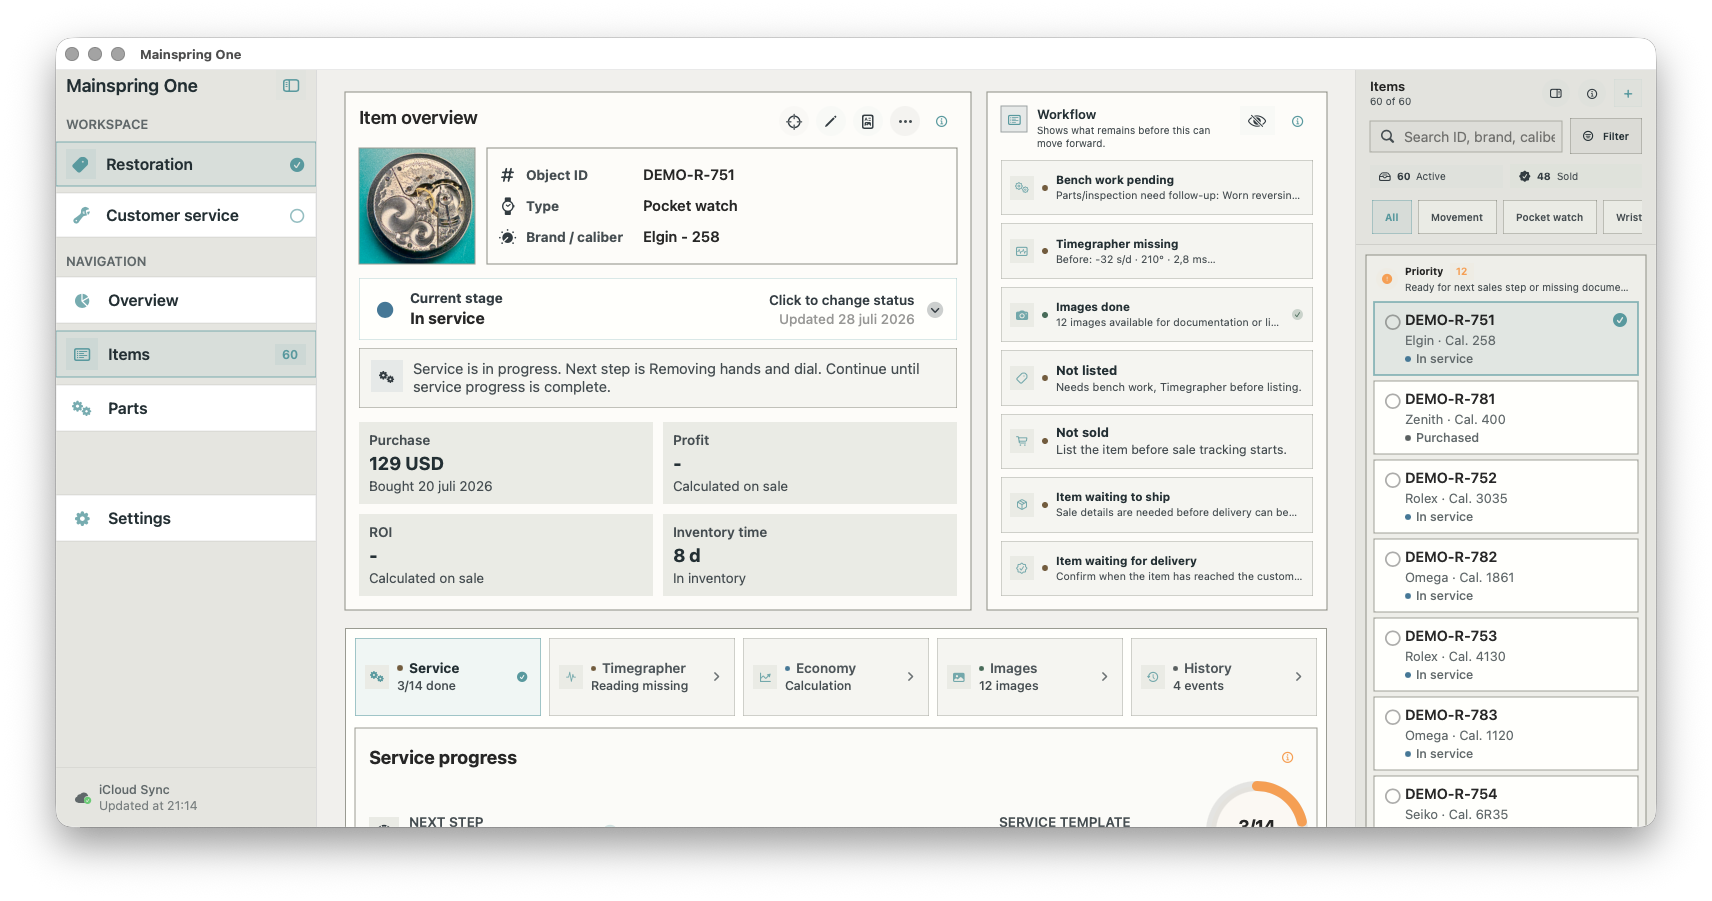The width and height of the screenshot is (1712, 901).
Task: Add a new item with the plus icon
Action: (x=1628, y=94)
